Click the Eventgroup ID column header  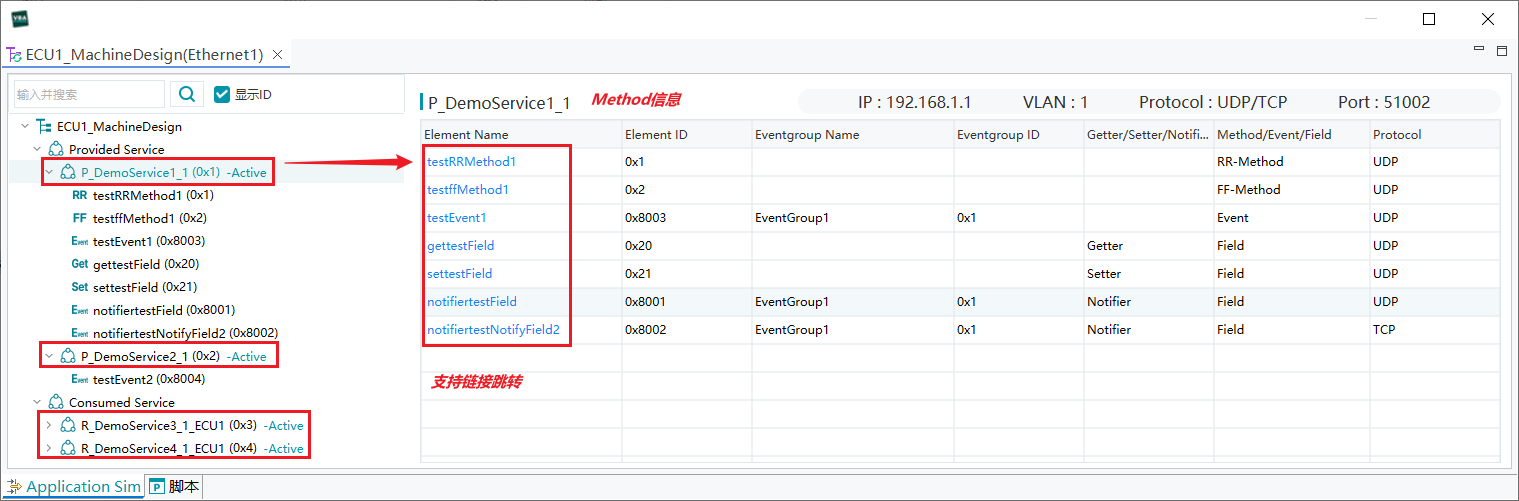[x=1018, y=134]
